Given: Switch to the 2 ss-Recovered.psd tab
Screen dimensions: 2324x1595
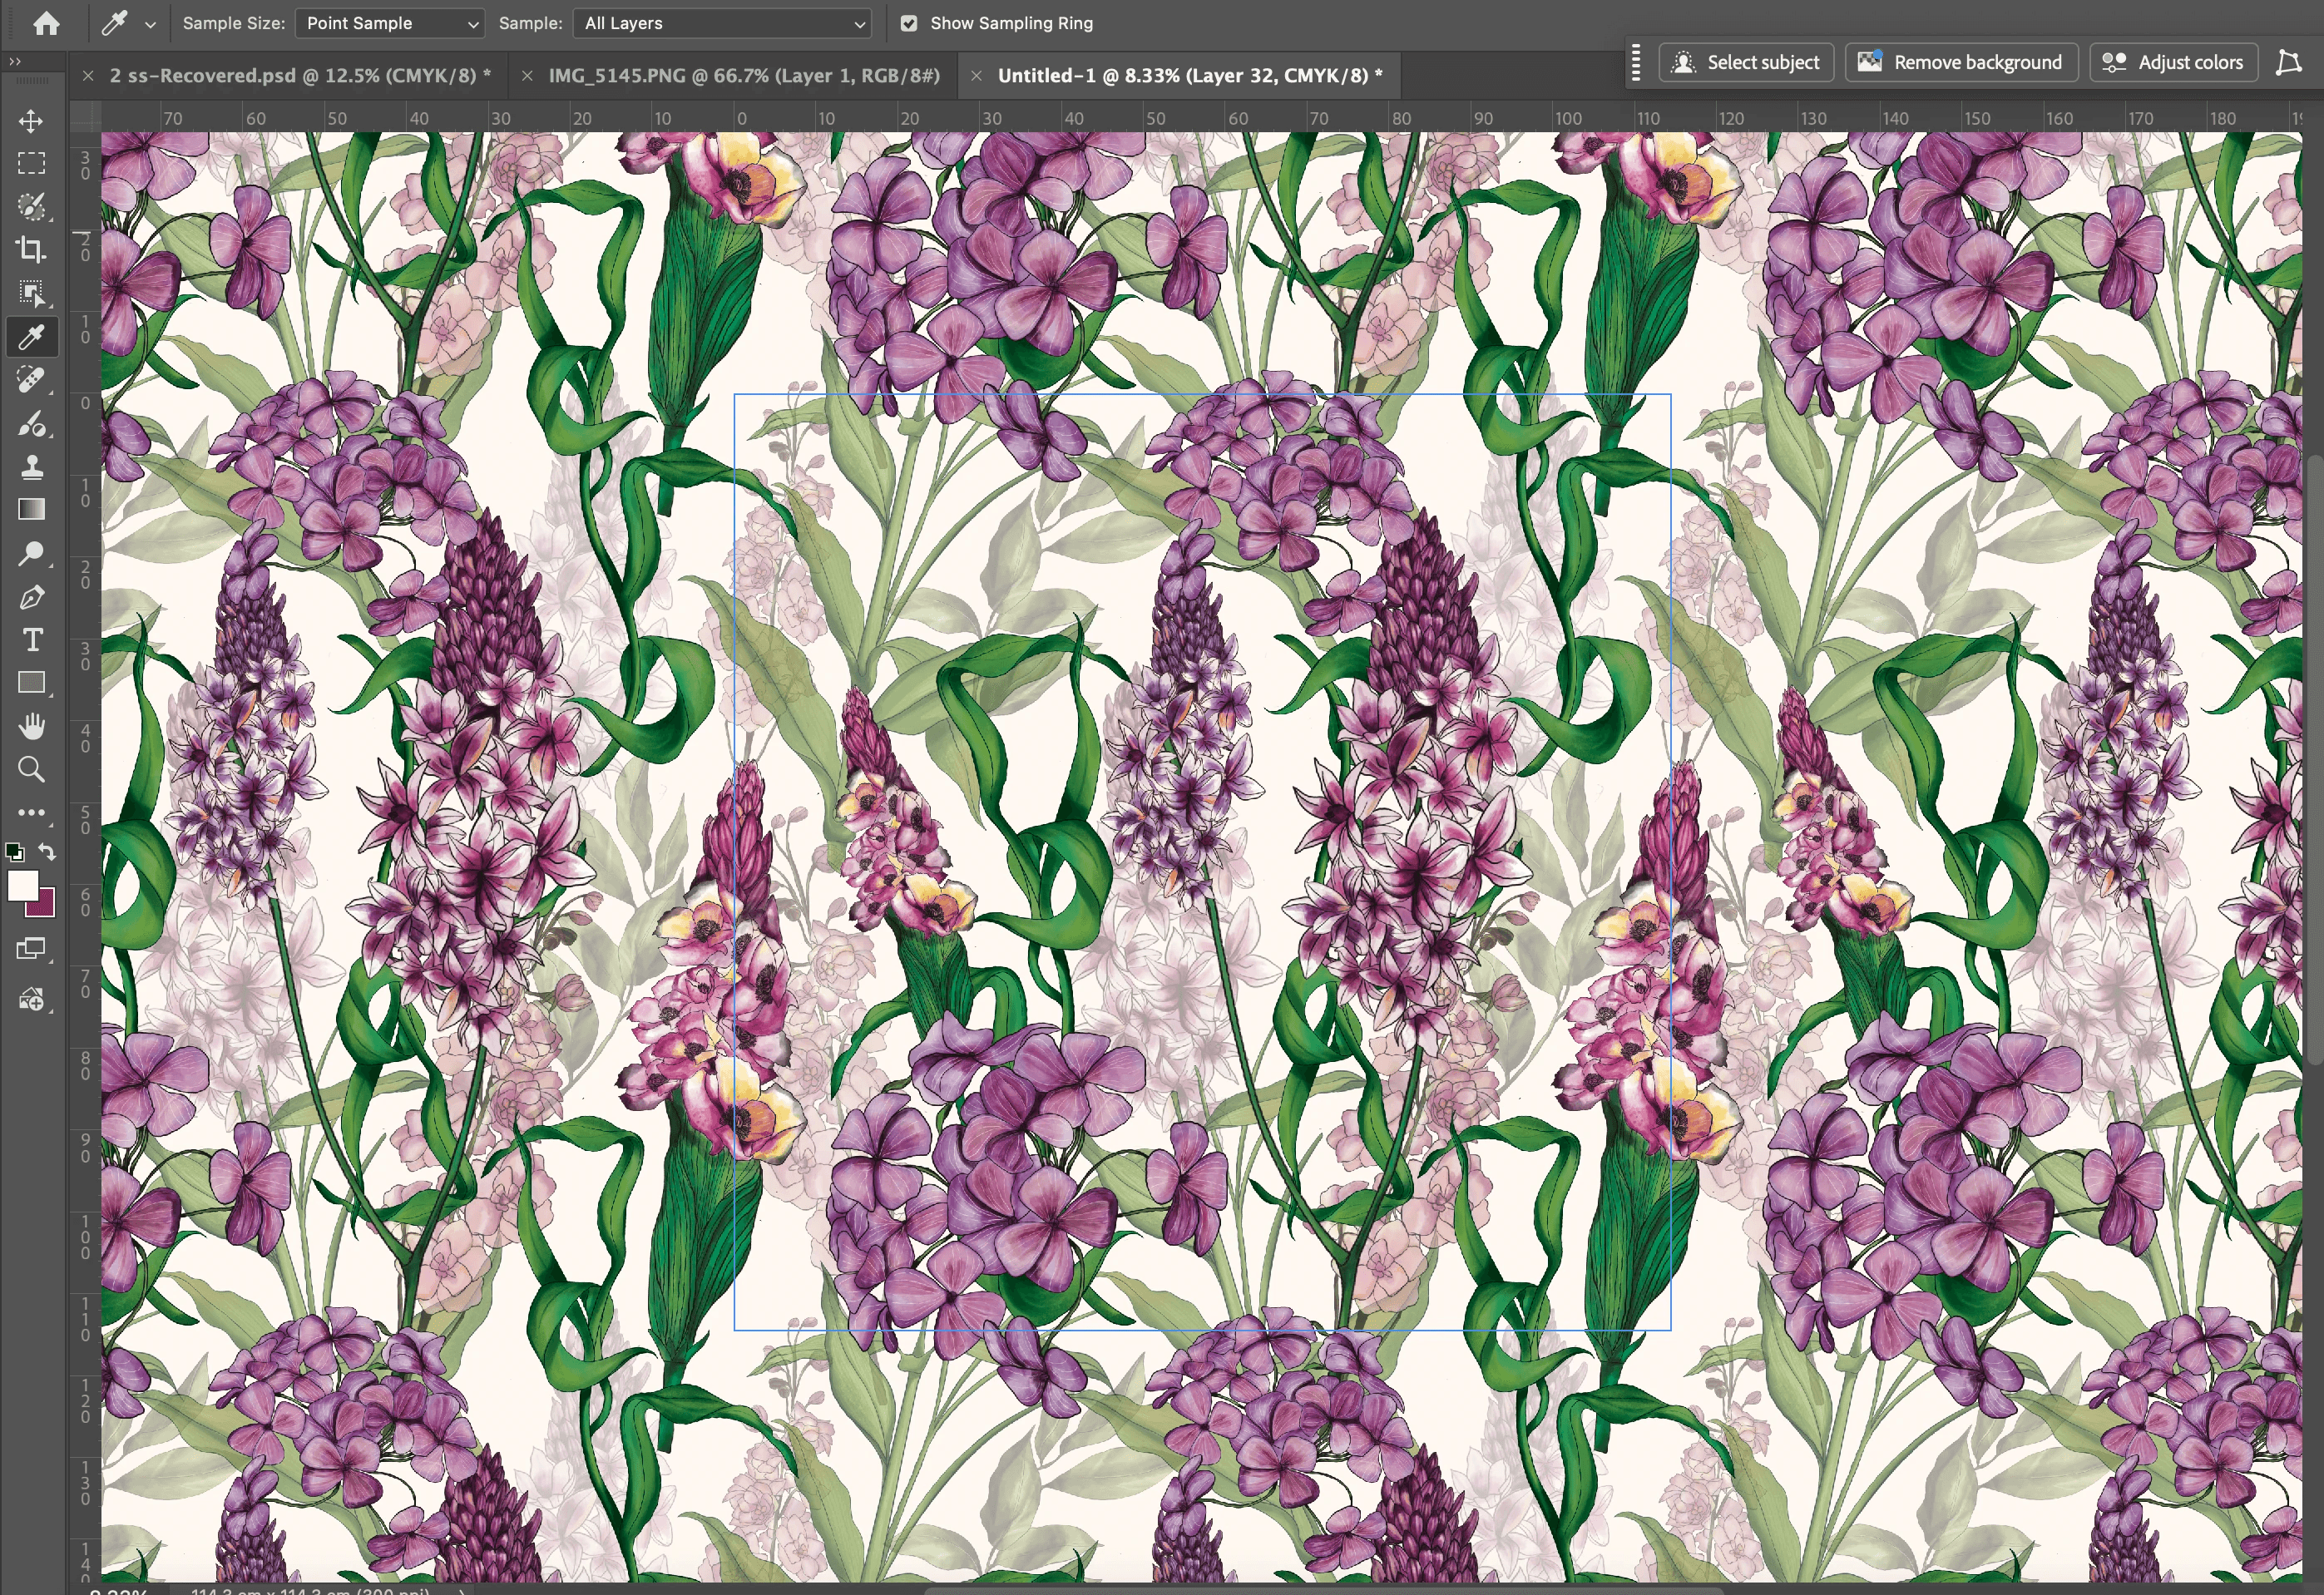Looking at the screenshot, I should point(300,76).
